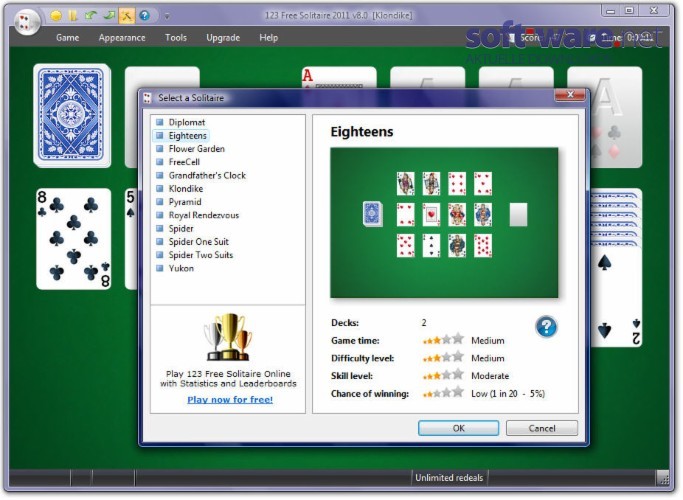
Task: Select Royal Rendezvous in the list
Action: point(203,215)
